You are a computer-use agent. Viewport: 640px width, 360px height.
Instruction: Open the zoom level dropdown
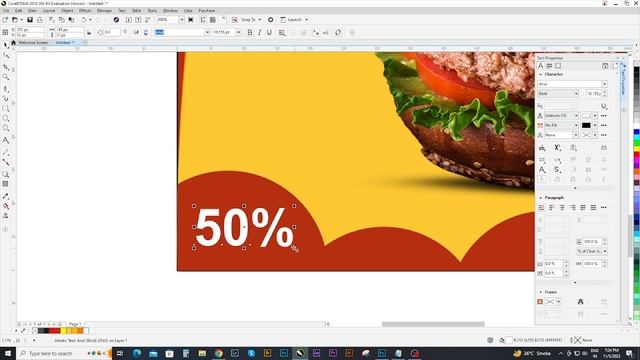pos(182,20)
